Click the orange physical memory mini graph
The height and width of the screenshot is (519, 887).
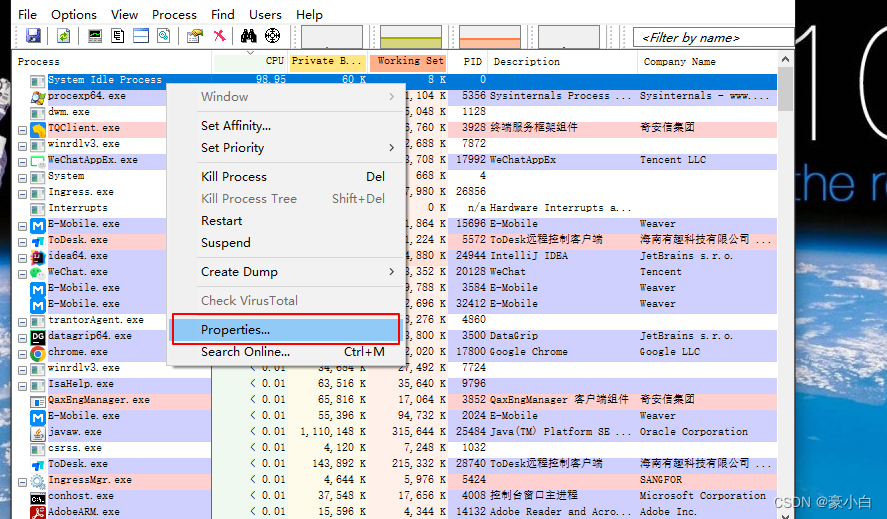point(490,37)
